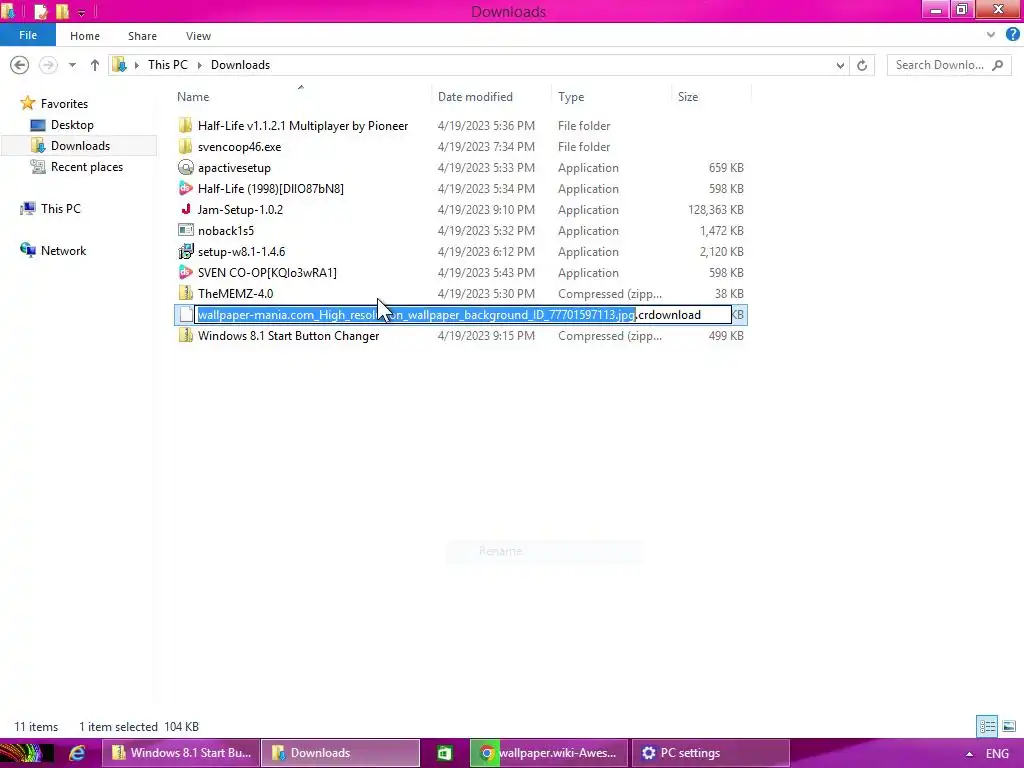Image resolution: width=1024 pixels, height=768 pixels.
Task: Click inside the filename rename box
Action: pyautogui.click(x=463, y=315)
